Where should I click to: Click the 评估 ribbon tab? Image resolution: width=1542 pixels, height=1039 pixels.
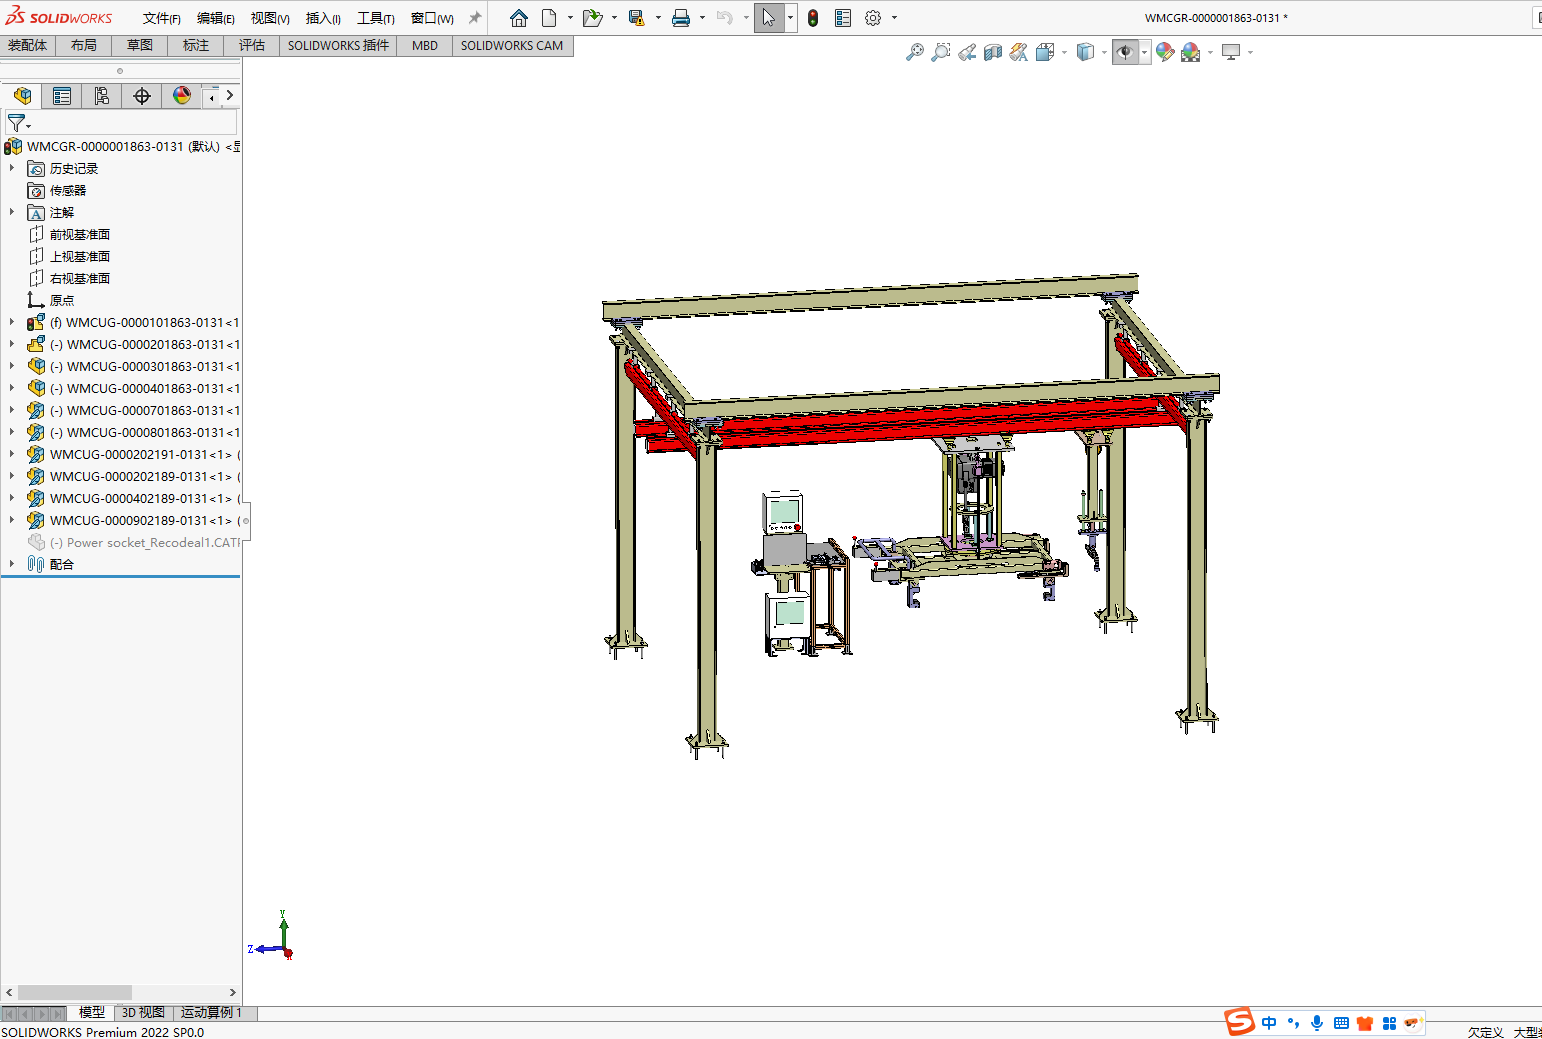251,45
